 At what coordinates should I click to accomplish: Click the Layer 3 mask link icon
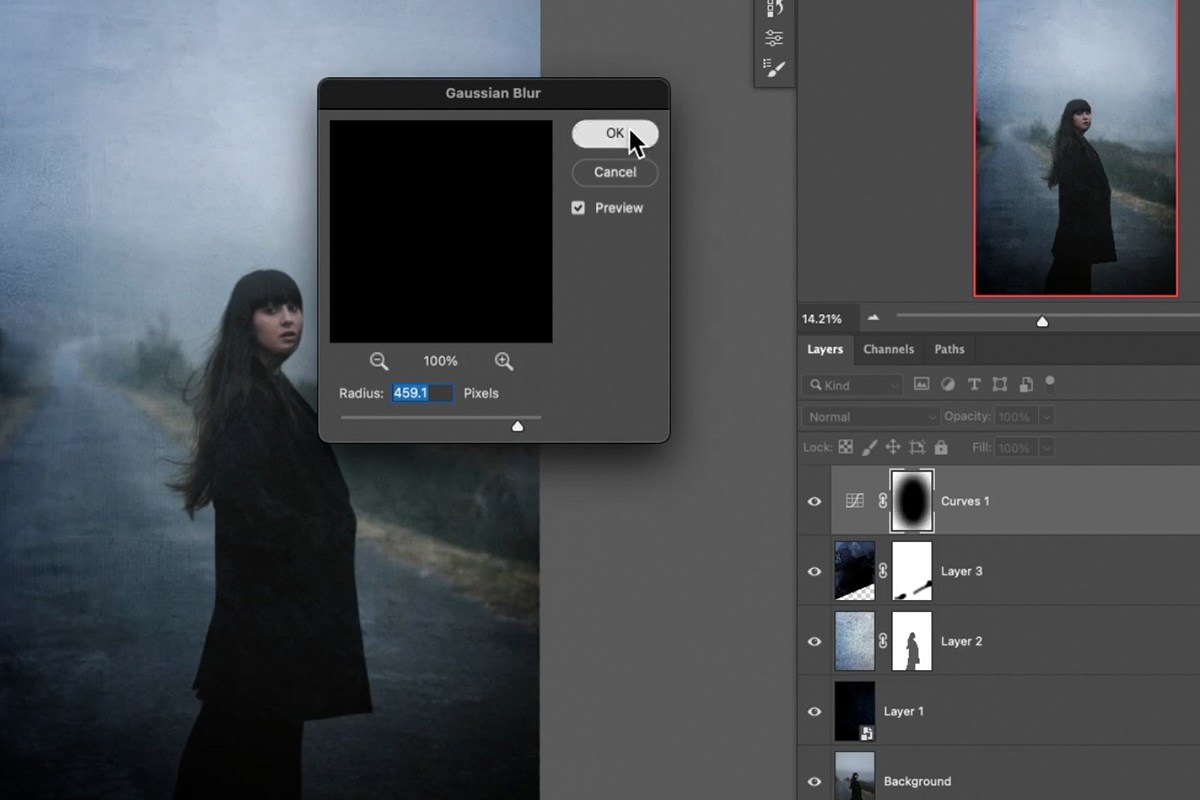coord(883,571)
